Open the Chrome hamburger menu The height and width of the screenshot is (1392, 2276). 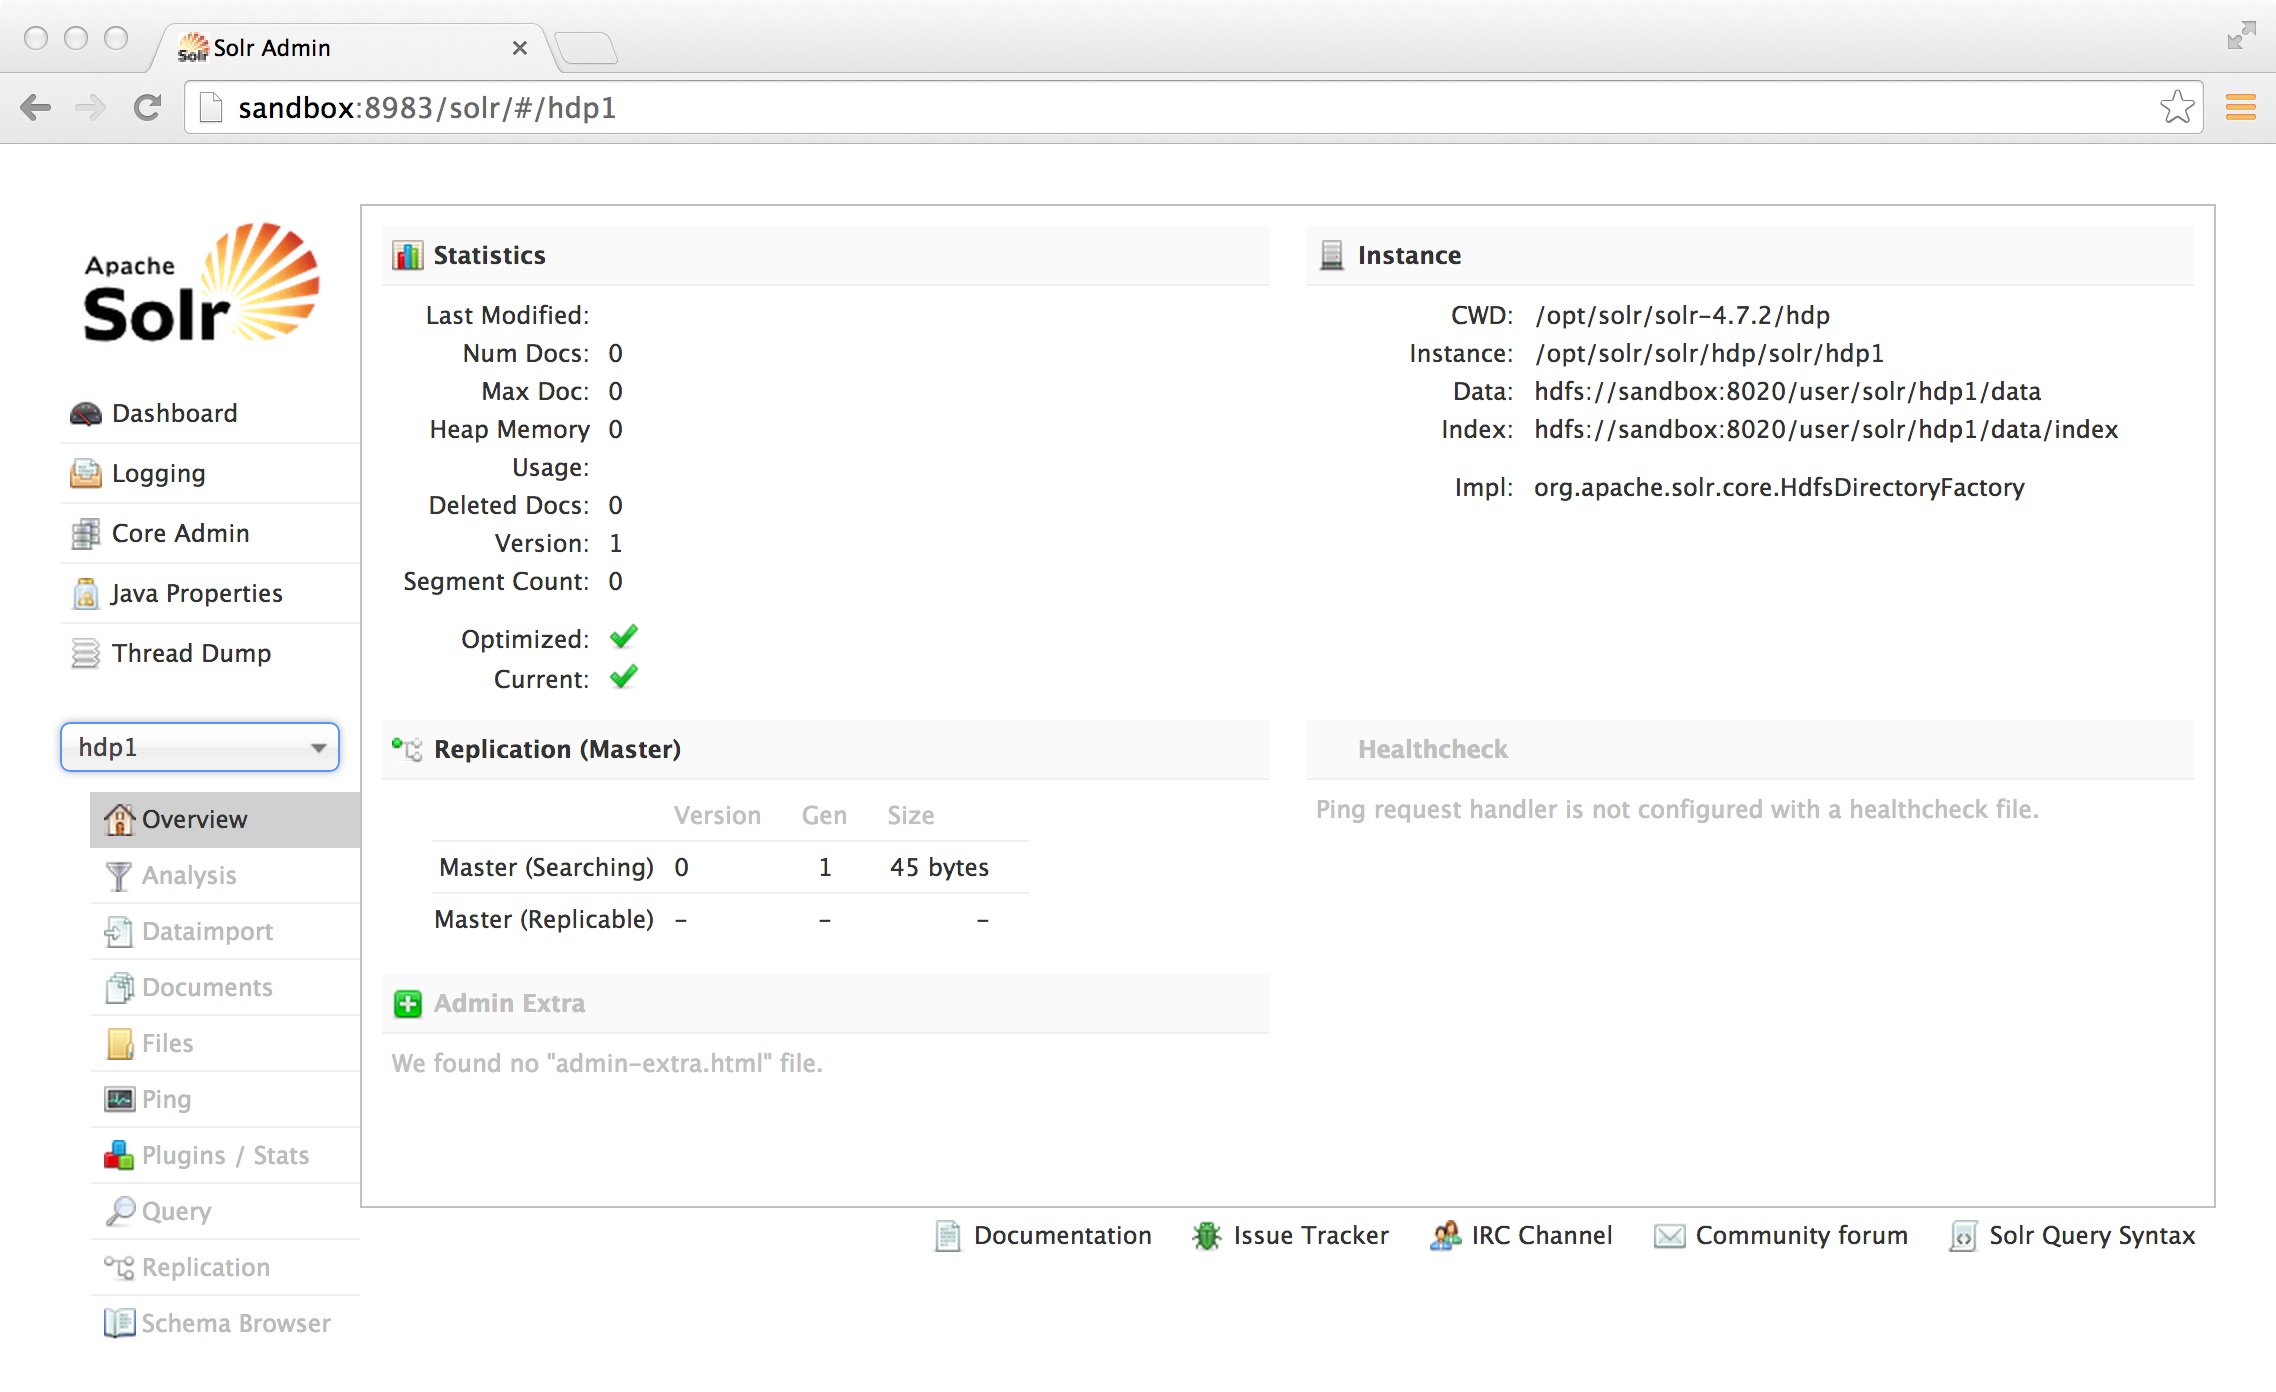[x=2240, y=108]
